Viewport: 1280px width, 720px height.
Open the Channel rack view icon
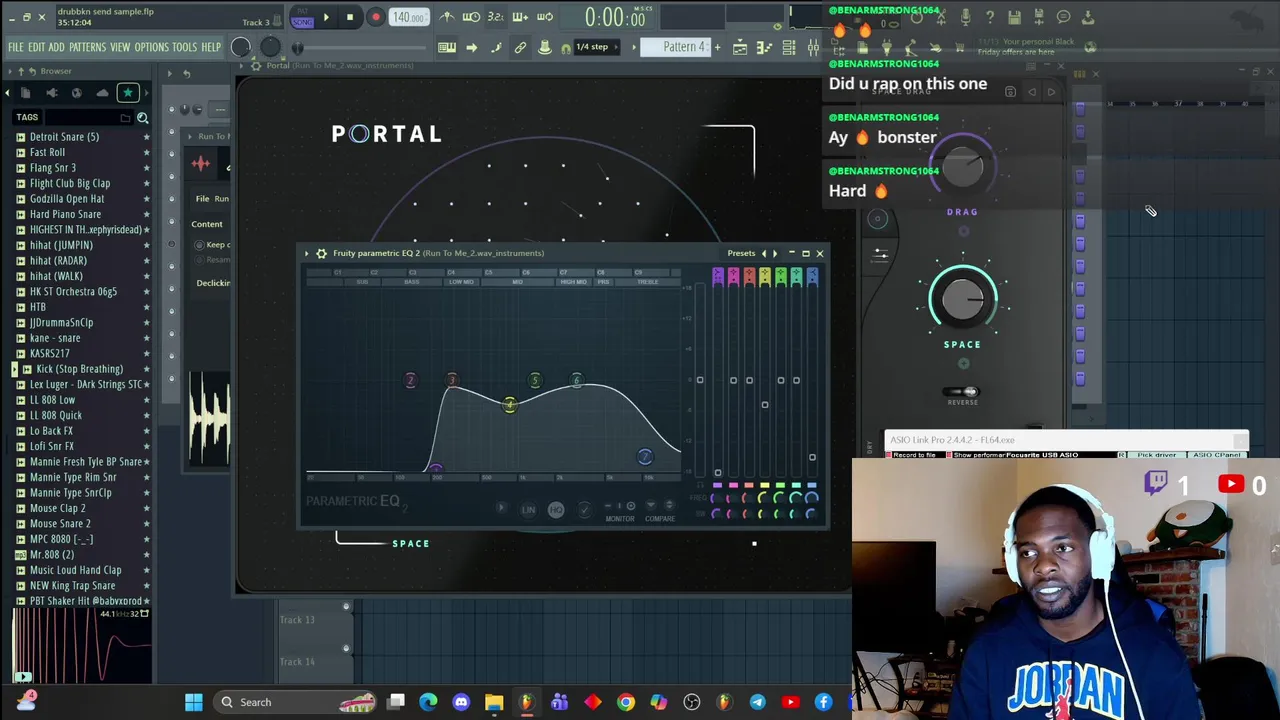click(x=789, y=47)
